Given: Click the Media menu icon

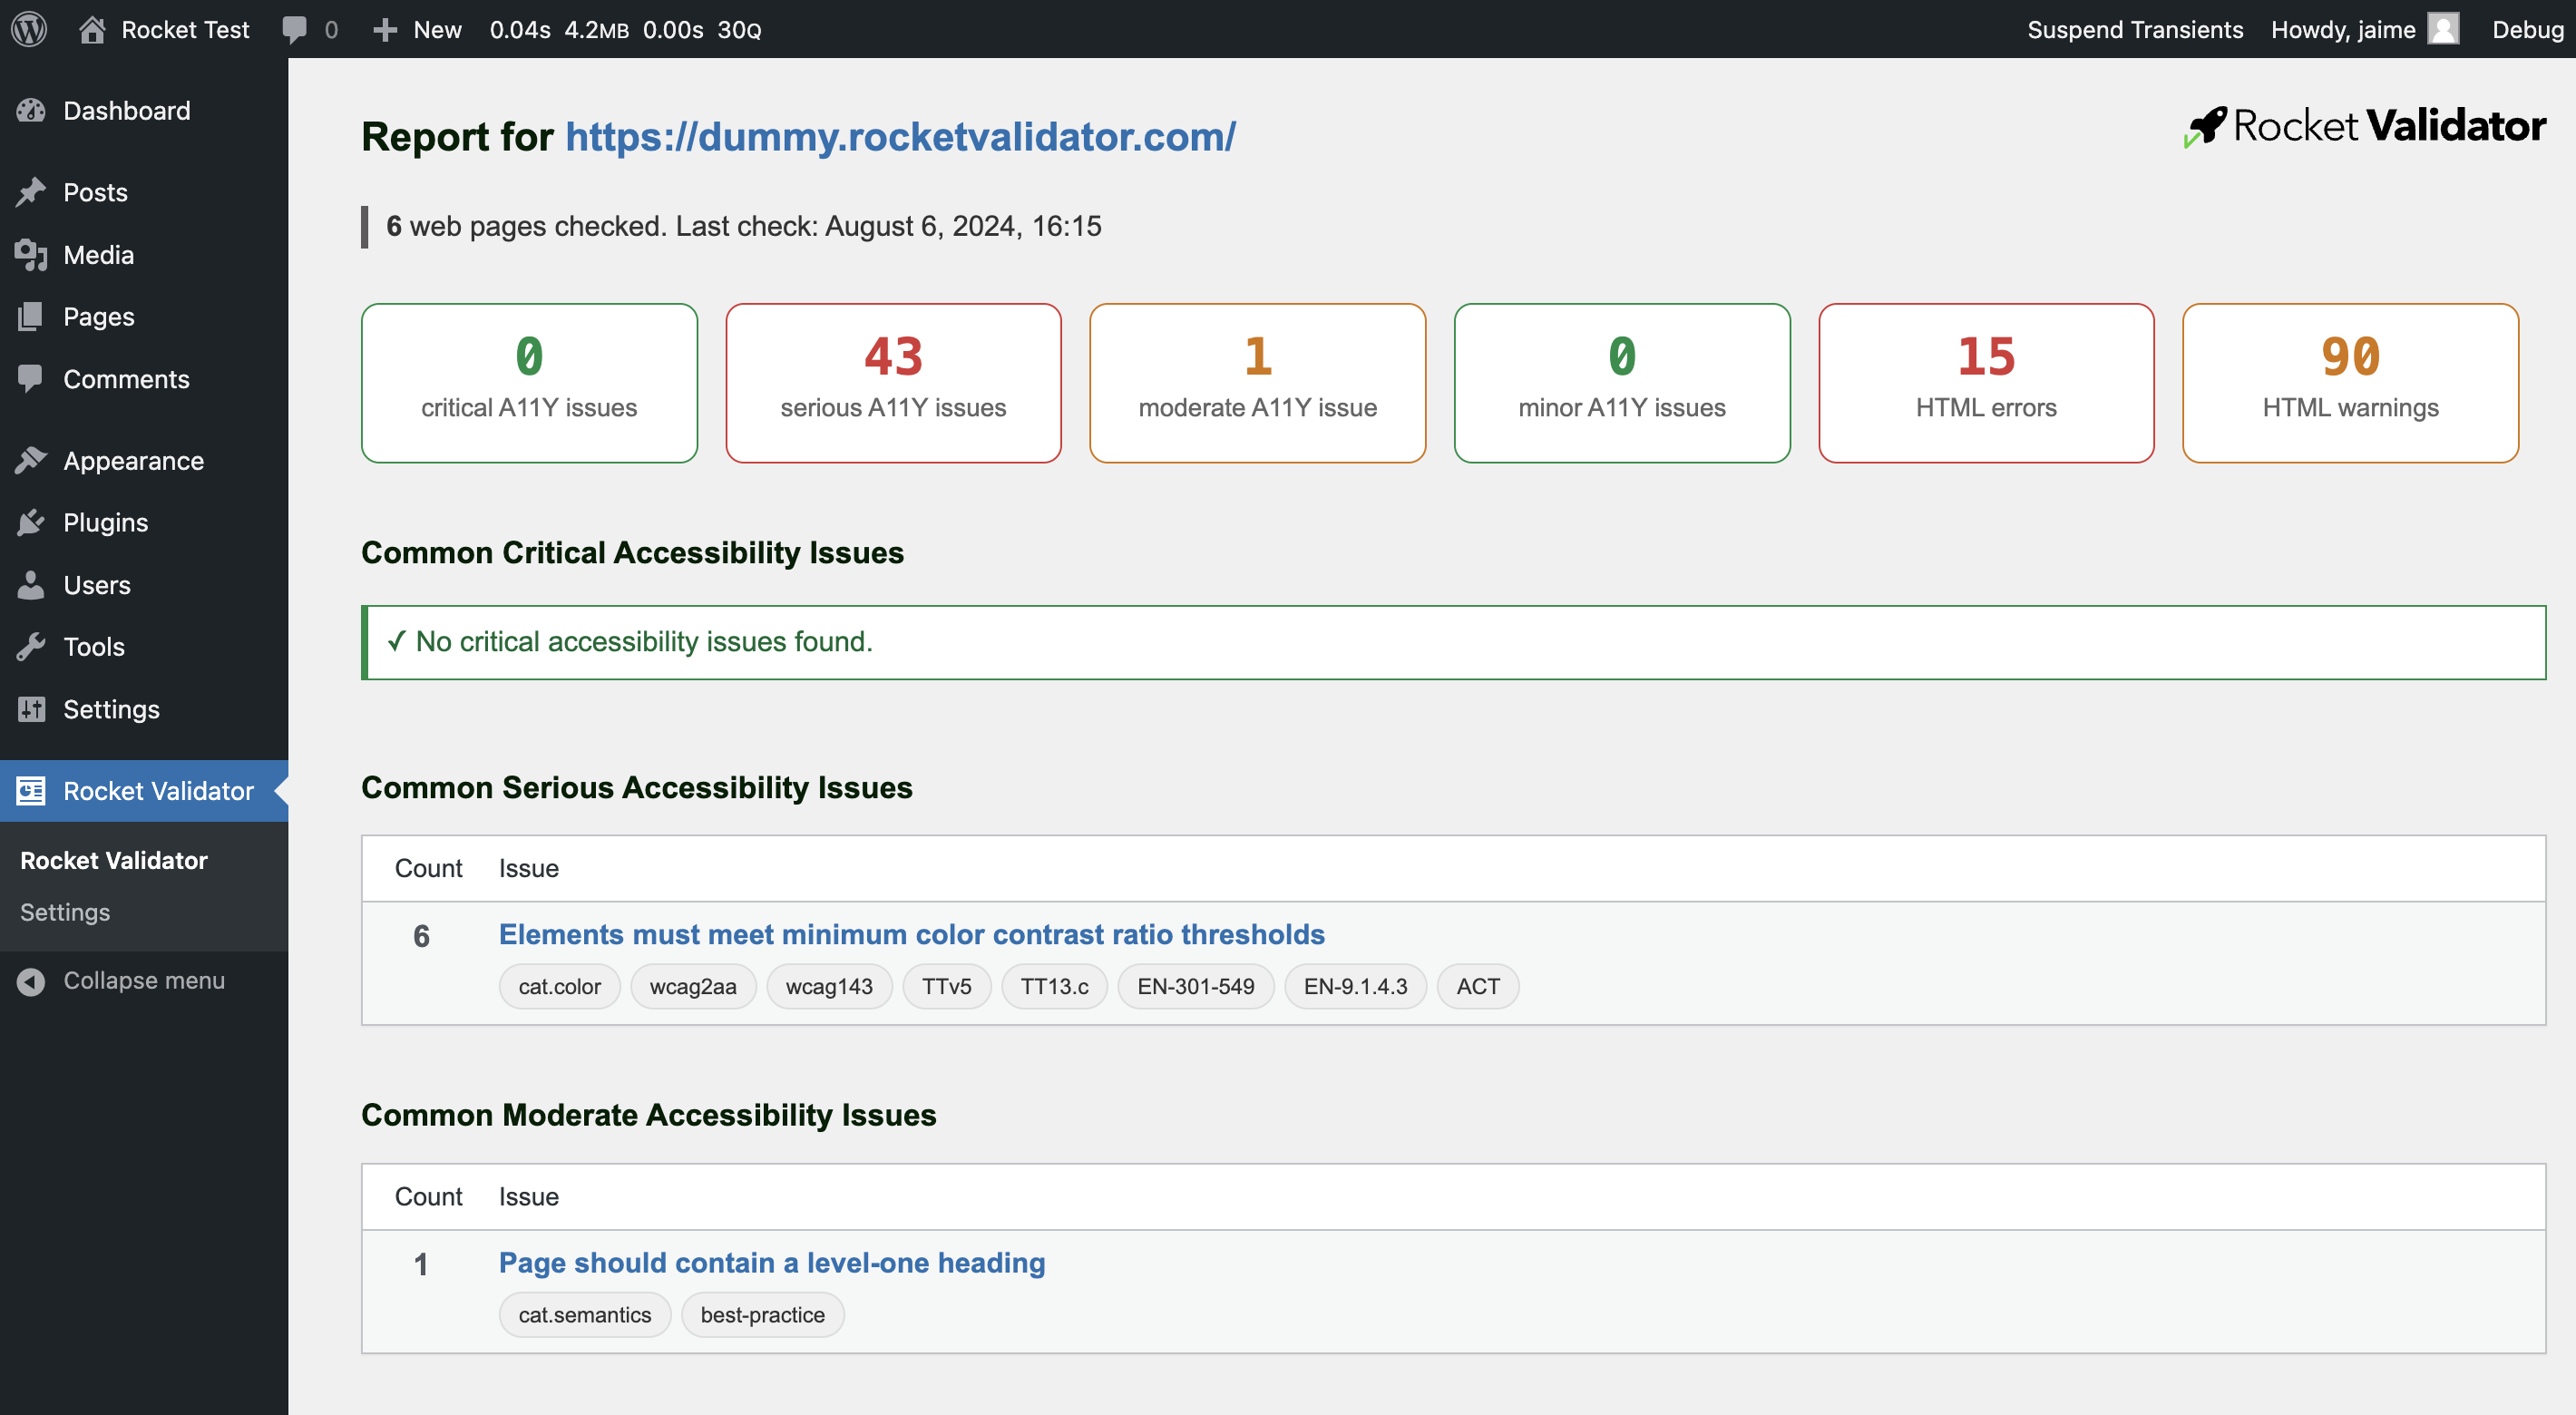Looking at the screenshot, I should (x=33, y=253).
